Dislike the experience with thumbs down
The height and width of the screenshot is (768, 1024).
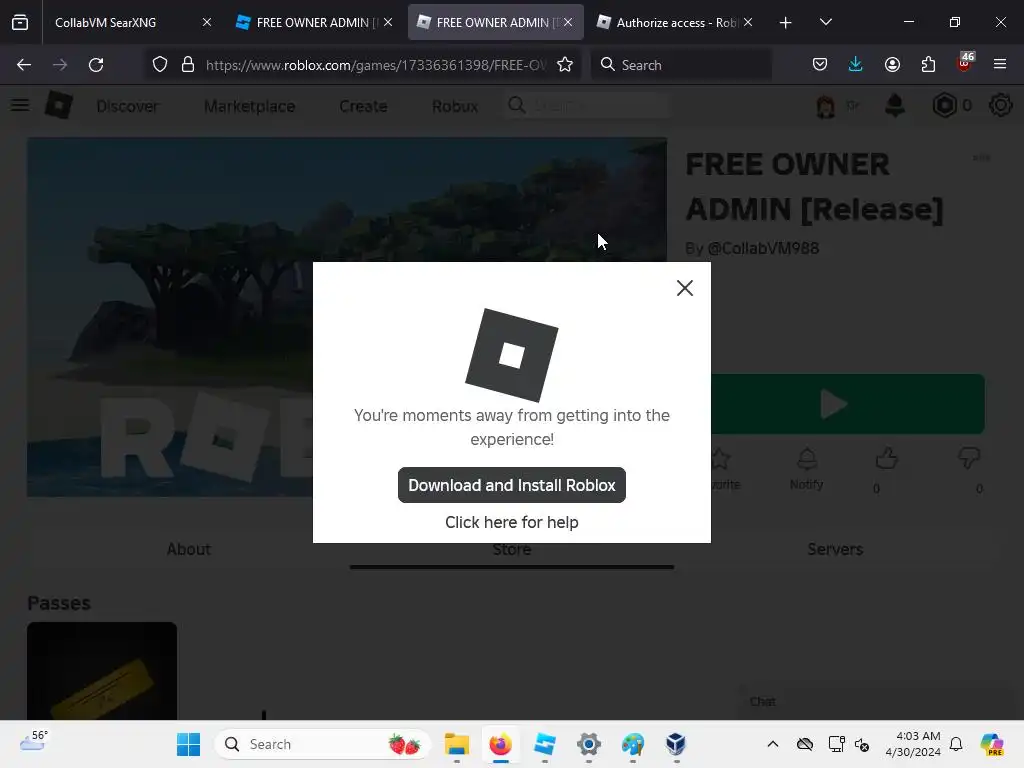click(x=969, y=458)
